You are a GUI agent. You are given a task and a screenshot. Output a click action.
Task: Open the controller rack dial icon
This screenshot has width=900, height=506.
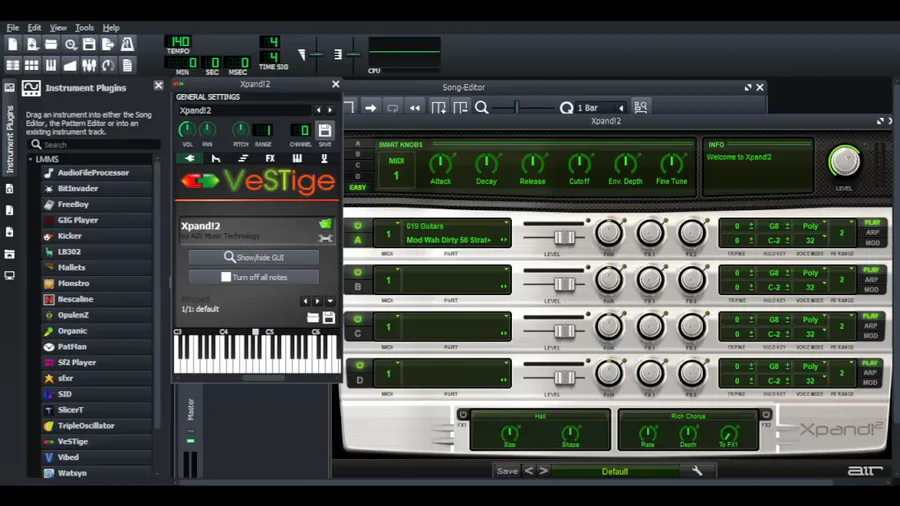click(x=108, y=65)
